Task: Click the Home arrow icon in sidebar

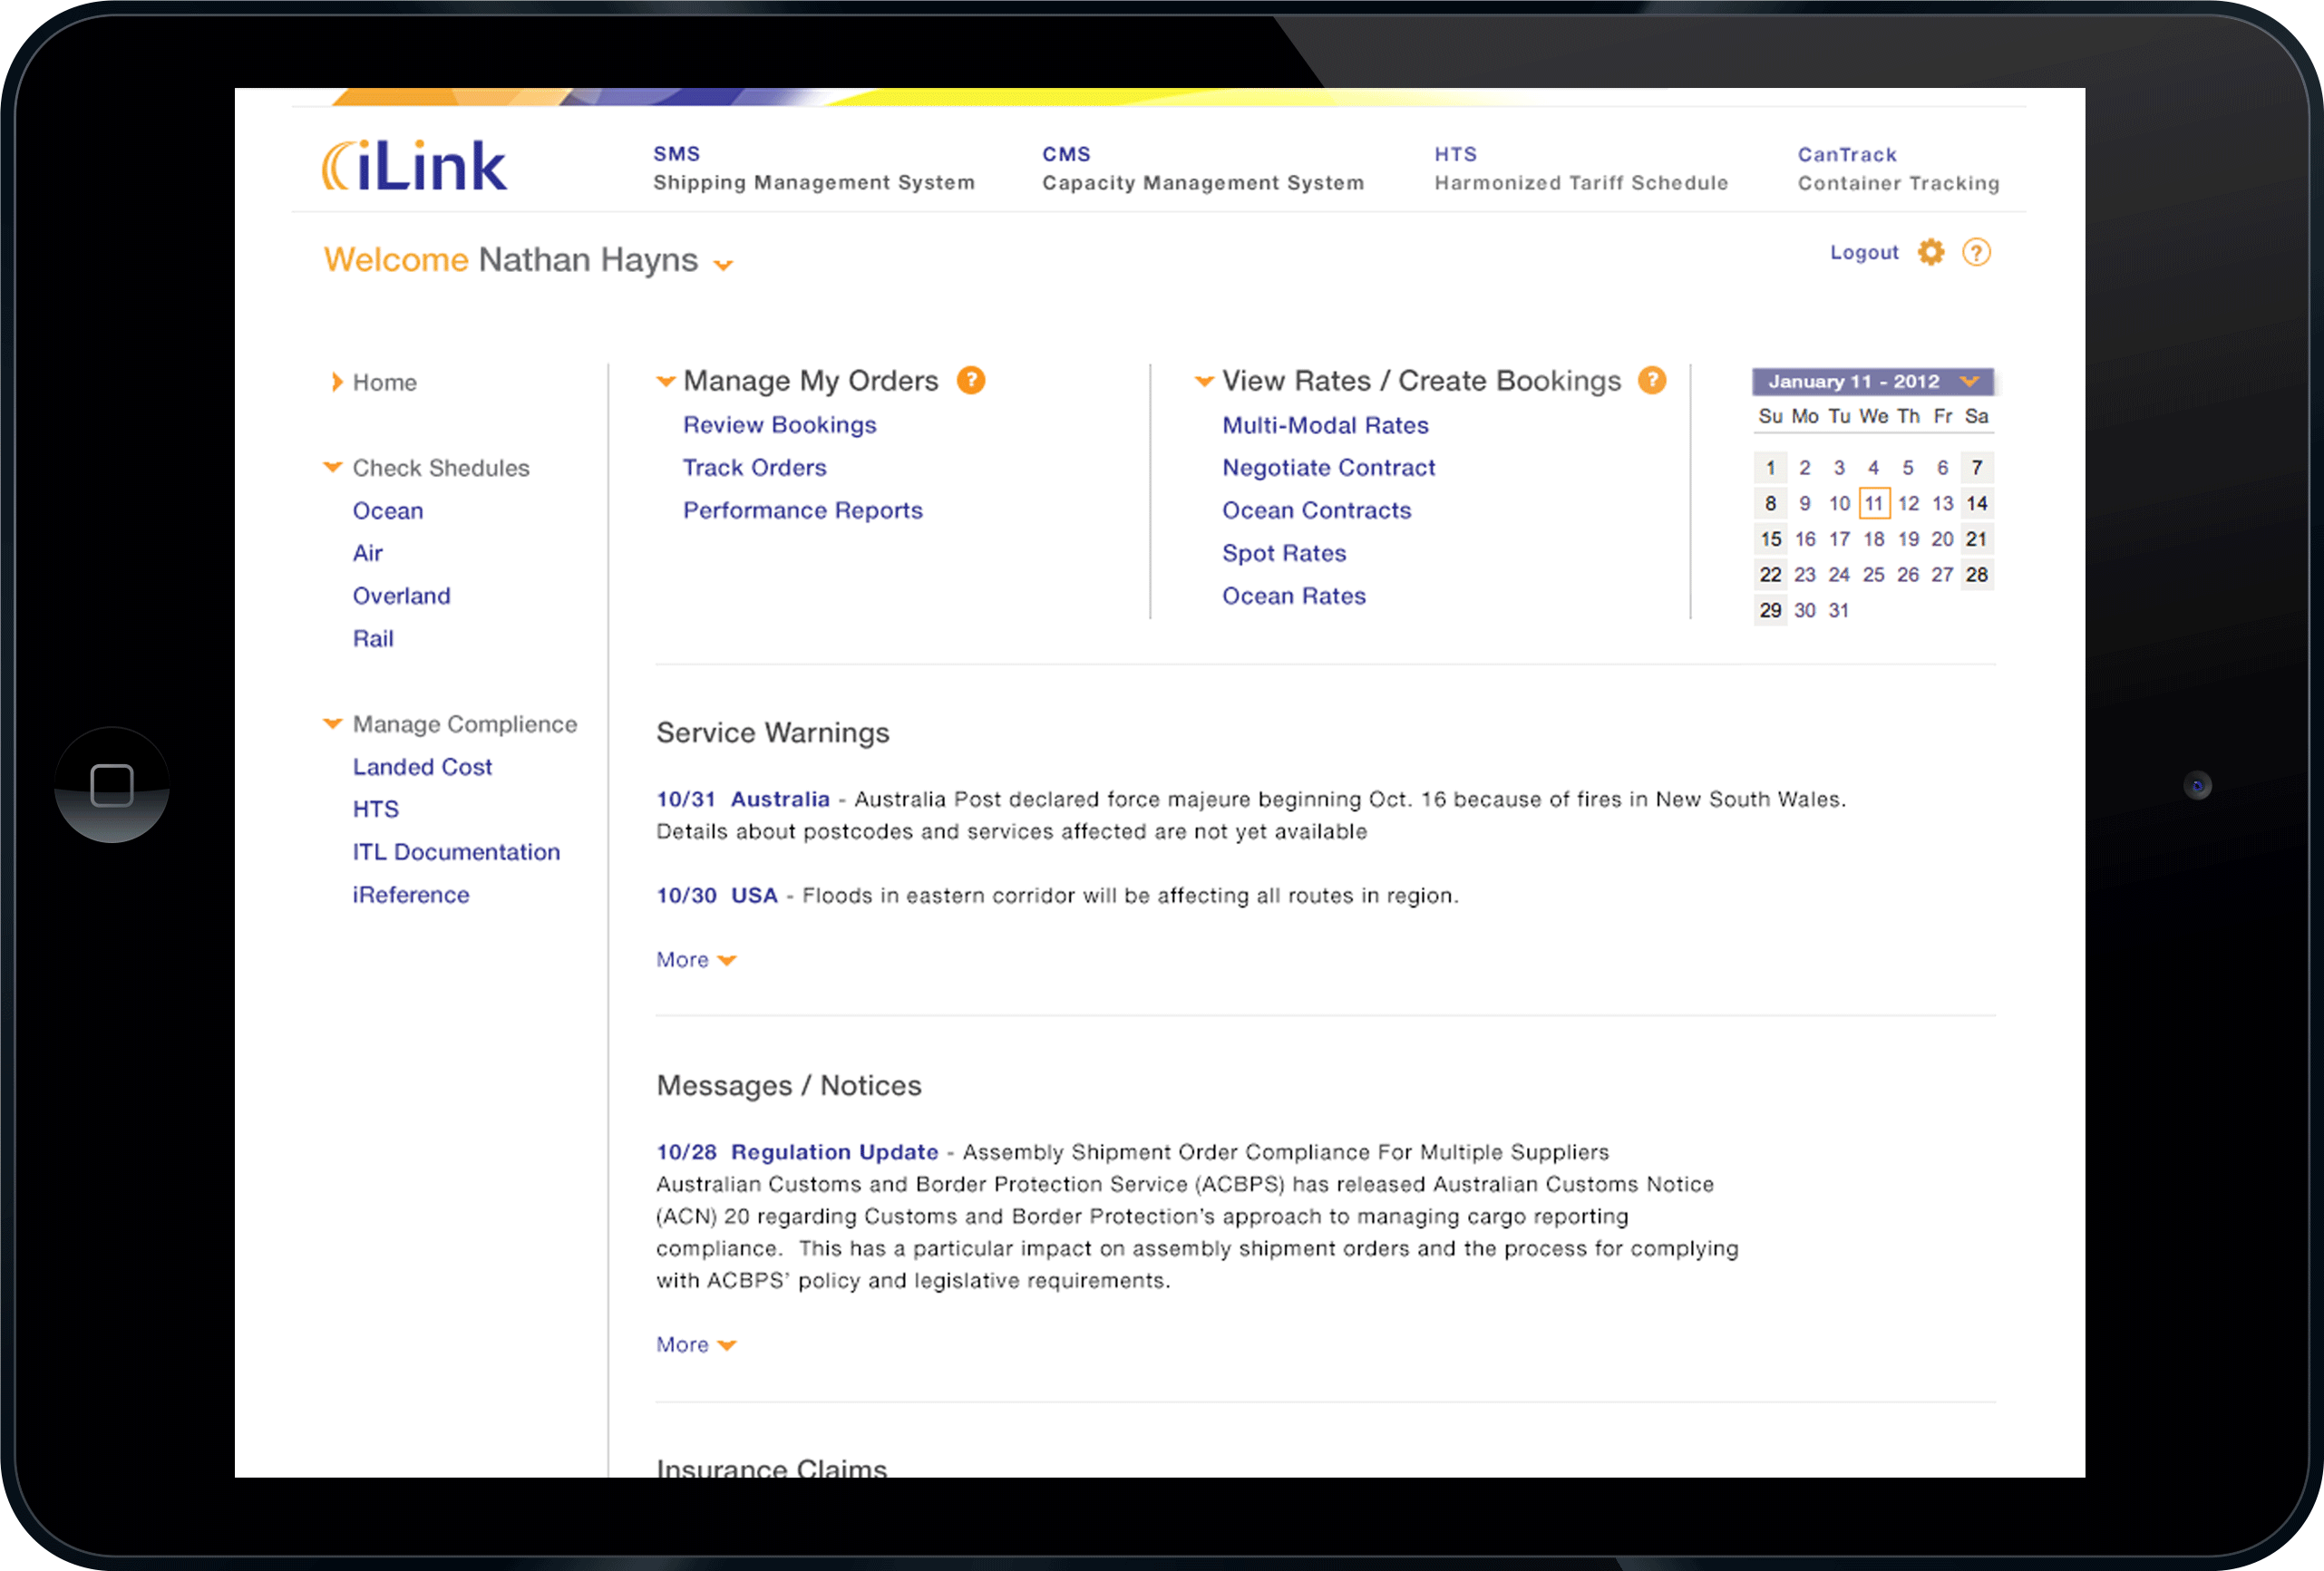Action: pos(337,382)
